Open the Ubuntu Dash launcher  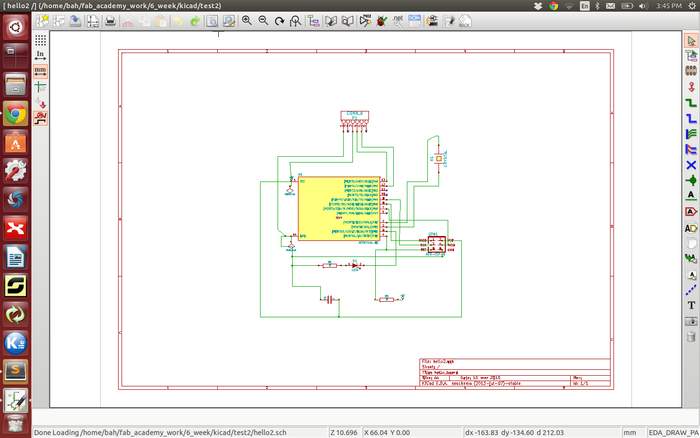coord(16,28)
